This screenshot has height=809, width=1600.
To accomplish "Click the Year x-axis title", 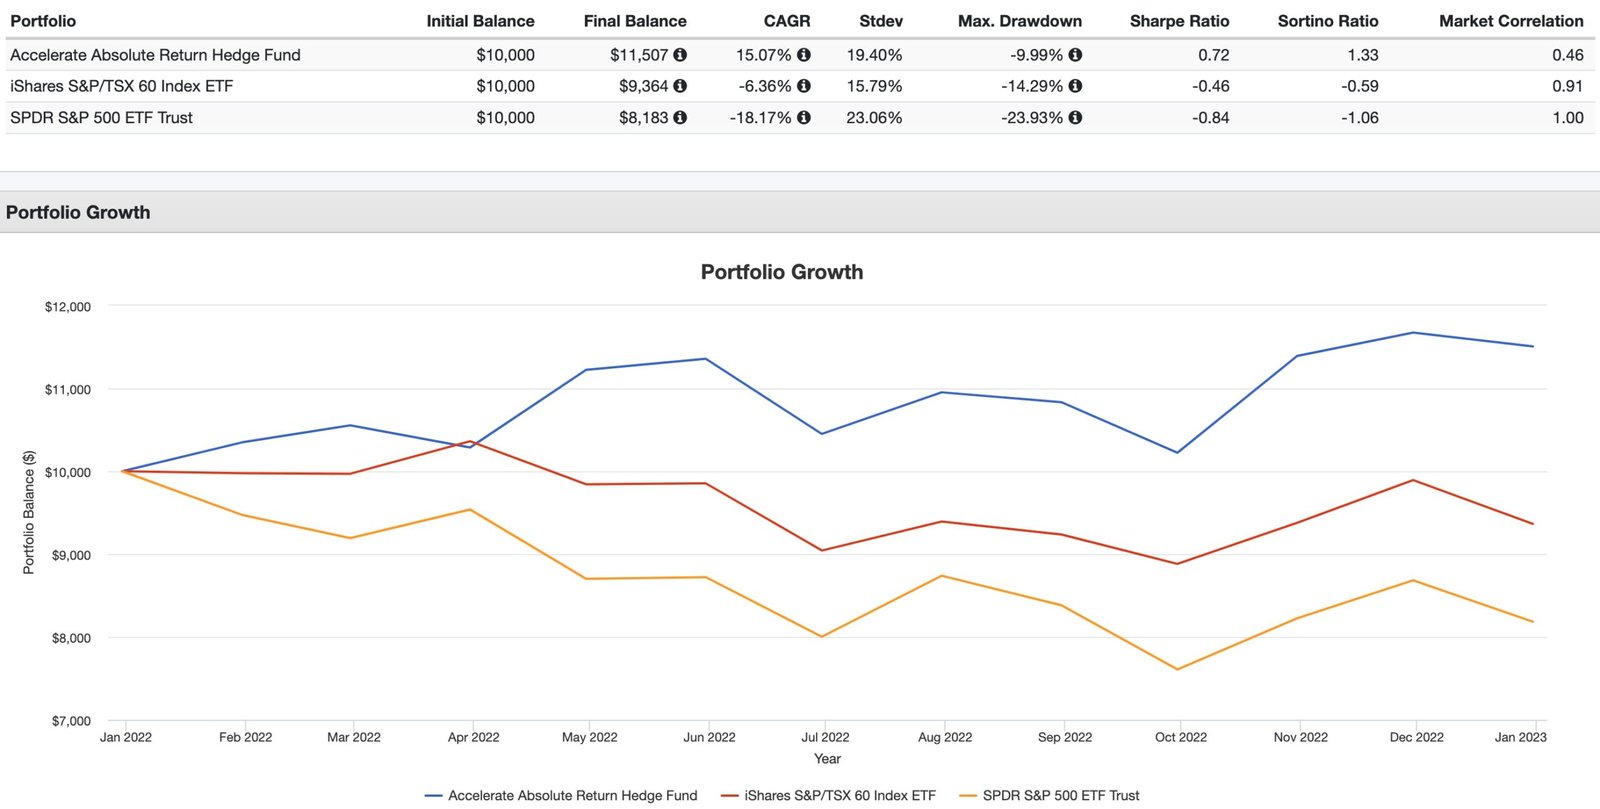I will point(827,759).
